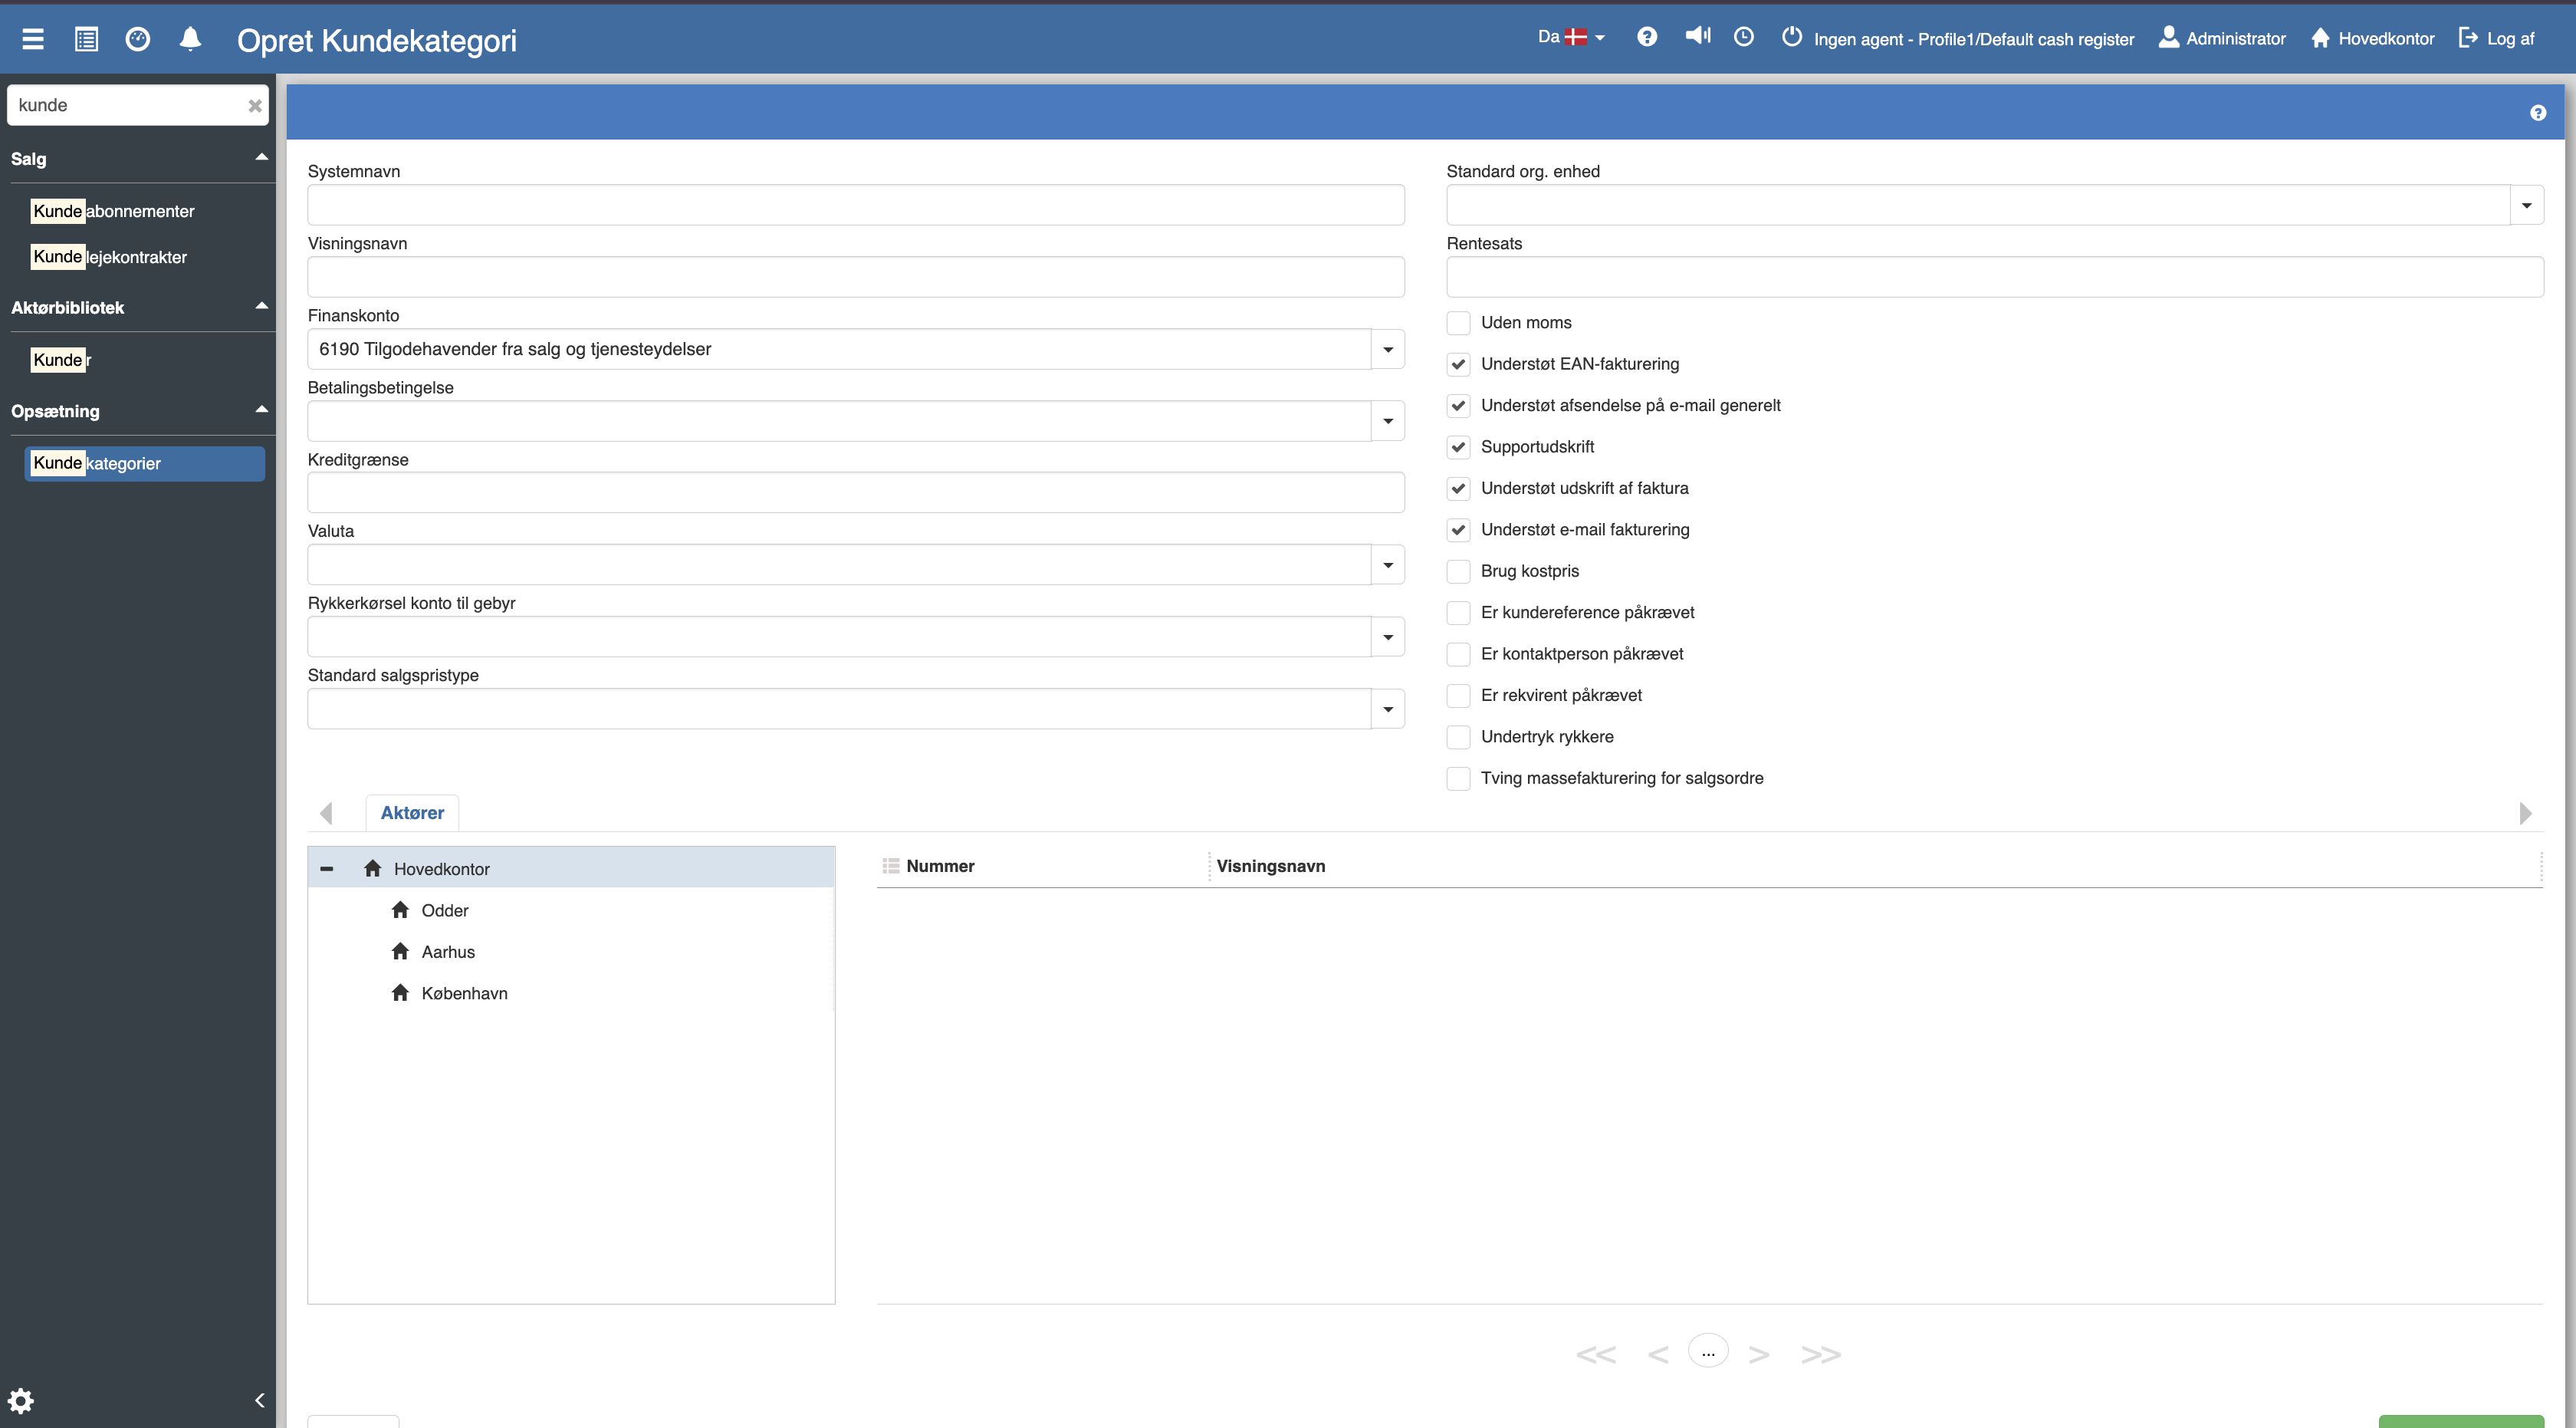Open the clock history icon
Screen dimensions: 2576x1428
[1743, 37]
